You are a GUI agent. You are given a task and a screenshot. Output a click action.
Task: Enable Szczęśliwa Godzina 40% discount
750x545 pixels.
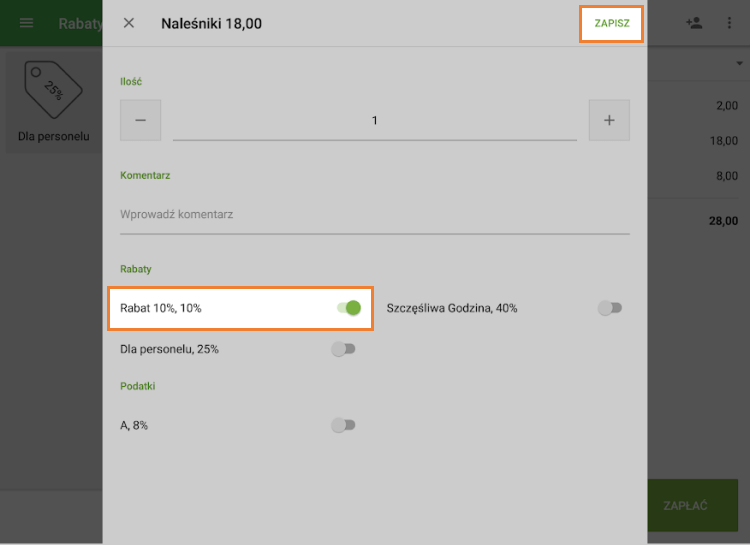point(609,308)
